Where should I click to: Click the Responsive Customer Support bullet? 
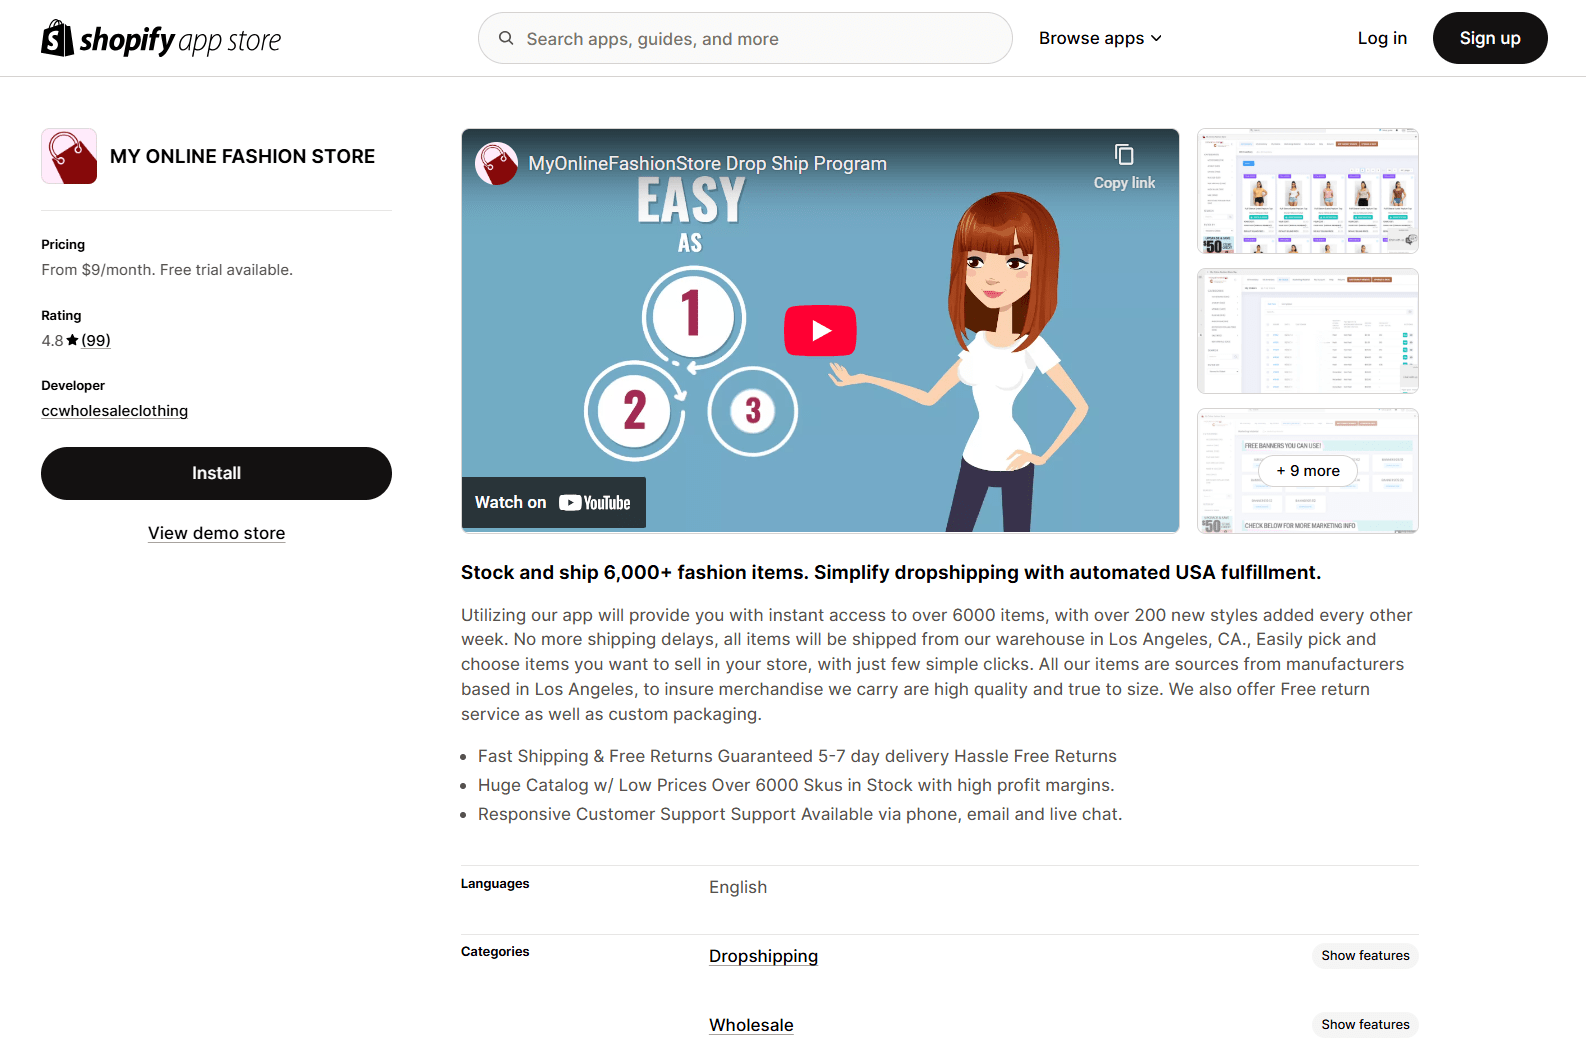800,814
